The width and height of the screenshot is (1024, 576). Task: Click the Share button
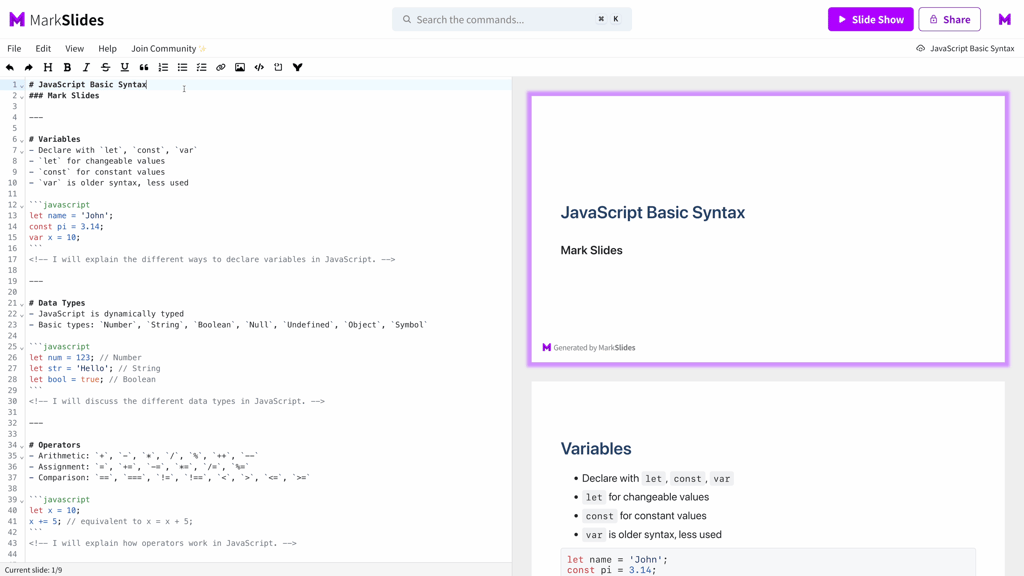tap(949, 19)
